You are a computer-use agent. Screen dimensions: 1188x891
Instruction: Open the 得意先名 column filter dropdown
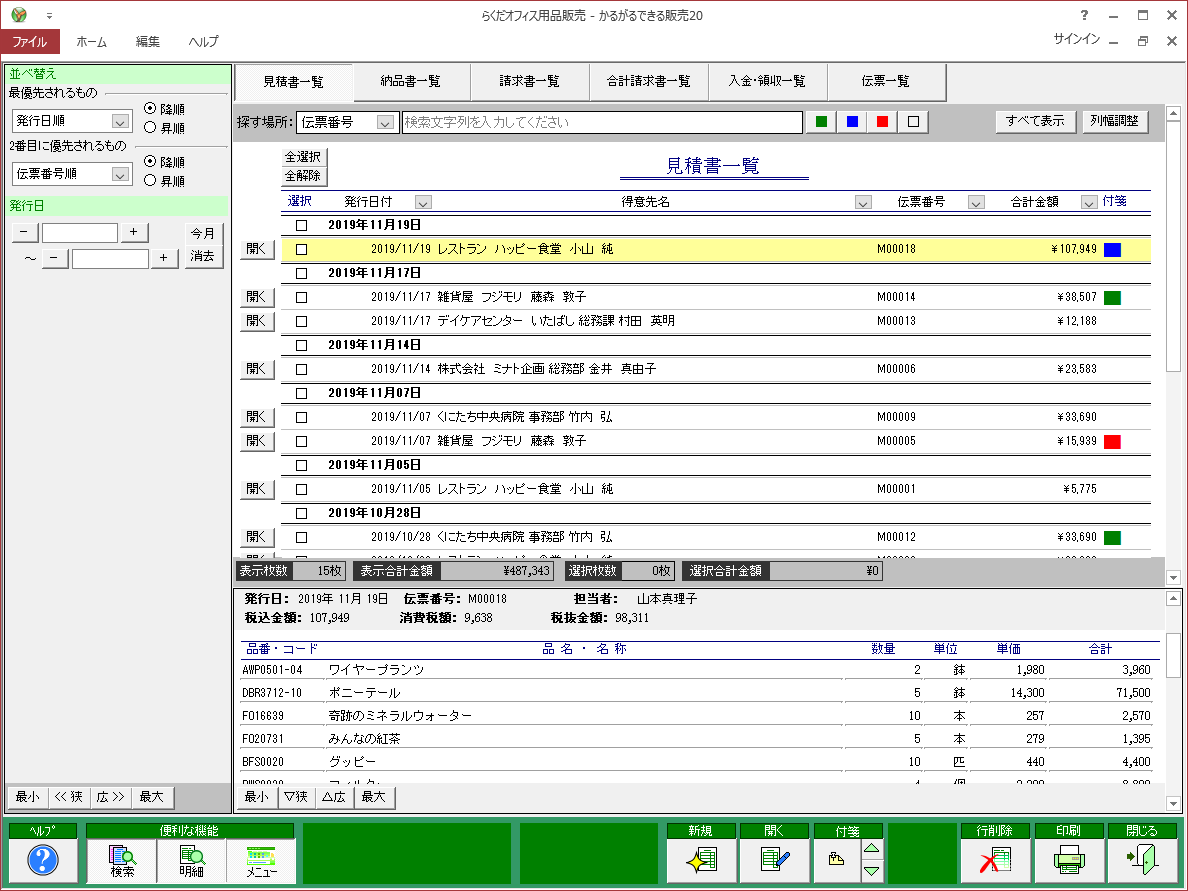coord(863,202)
